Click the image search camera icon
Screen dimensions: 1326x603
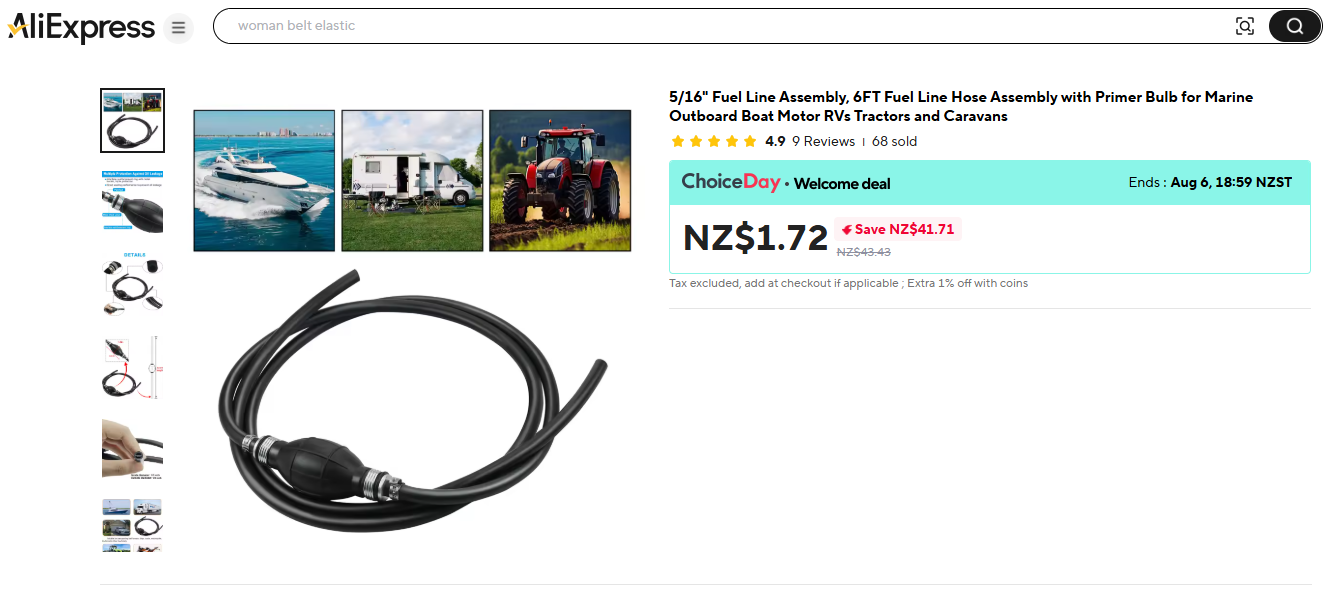point(1245,26)
